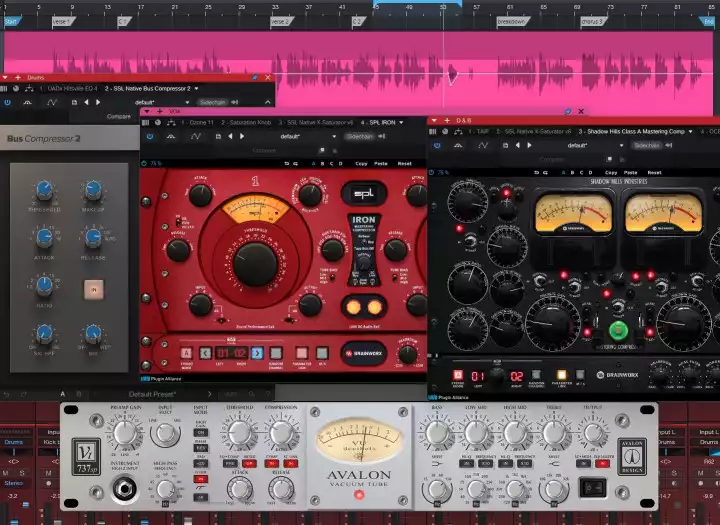
Task: Toggle Stereo Mode A button on SPL IRON
Action: (186, 353)
